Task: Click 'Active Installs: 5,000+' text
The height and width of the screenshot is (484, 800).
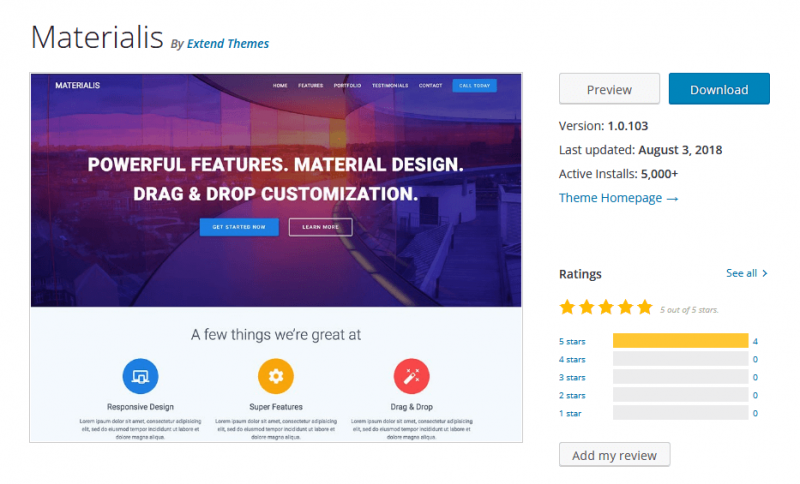Action: pos(618,174)
